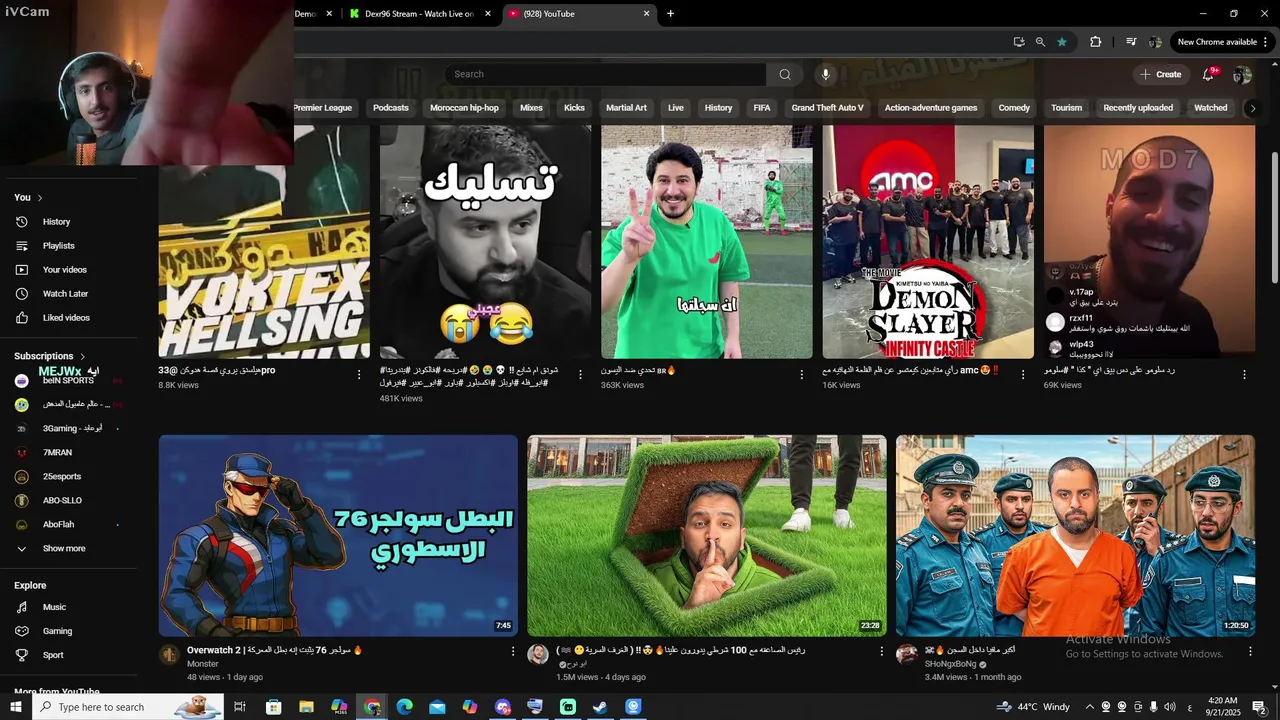Viewport: 1280px width, 720px height.
Task: Open options menu for 8.8K views video
Action: 359,375
